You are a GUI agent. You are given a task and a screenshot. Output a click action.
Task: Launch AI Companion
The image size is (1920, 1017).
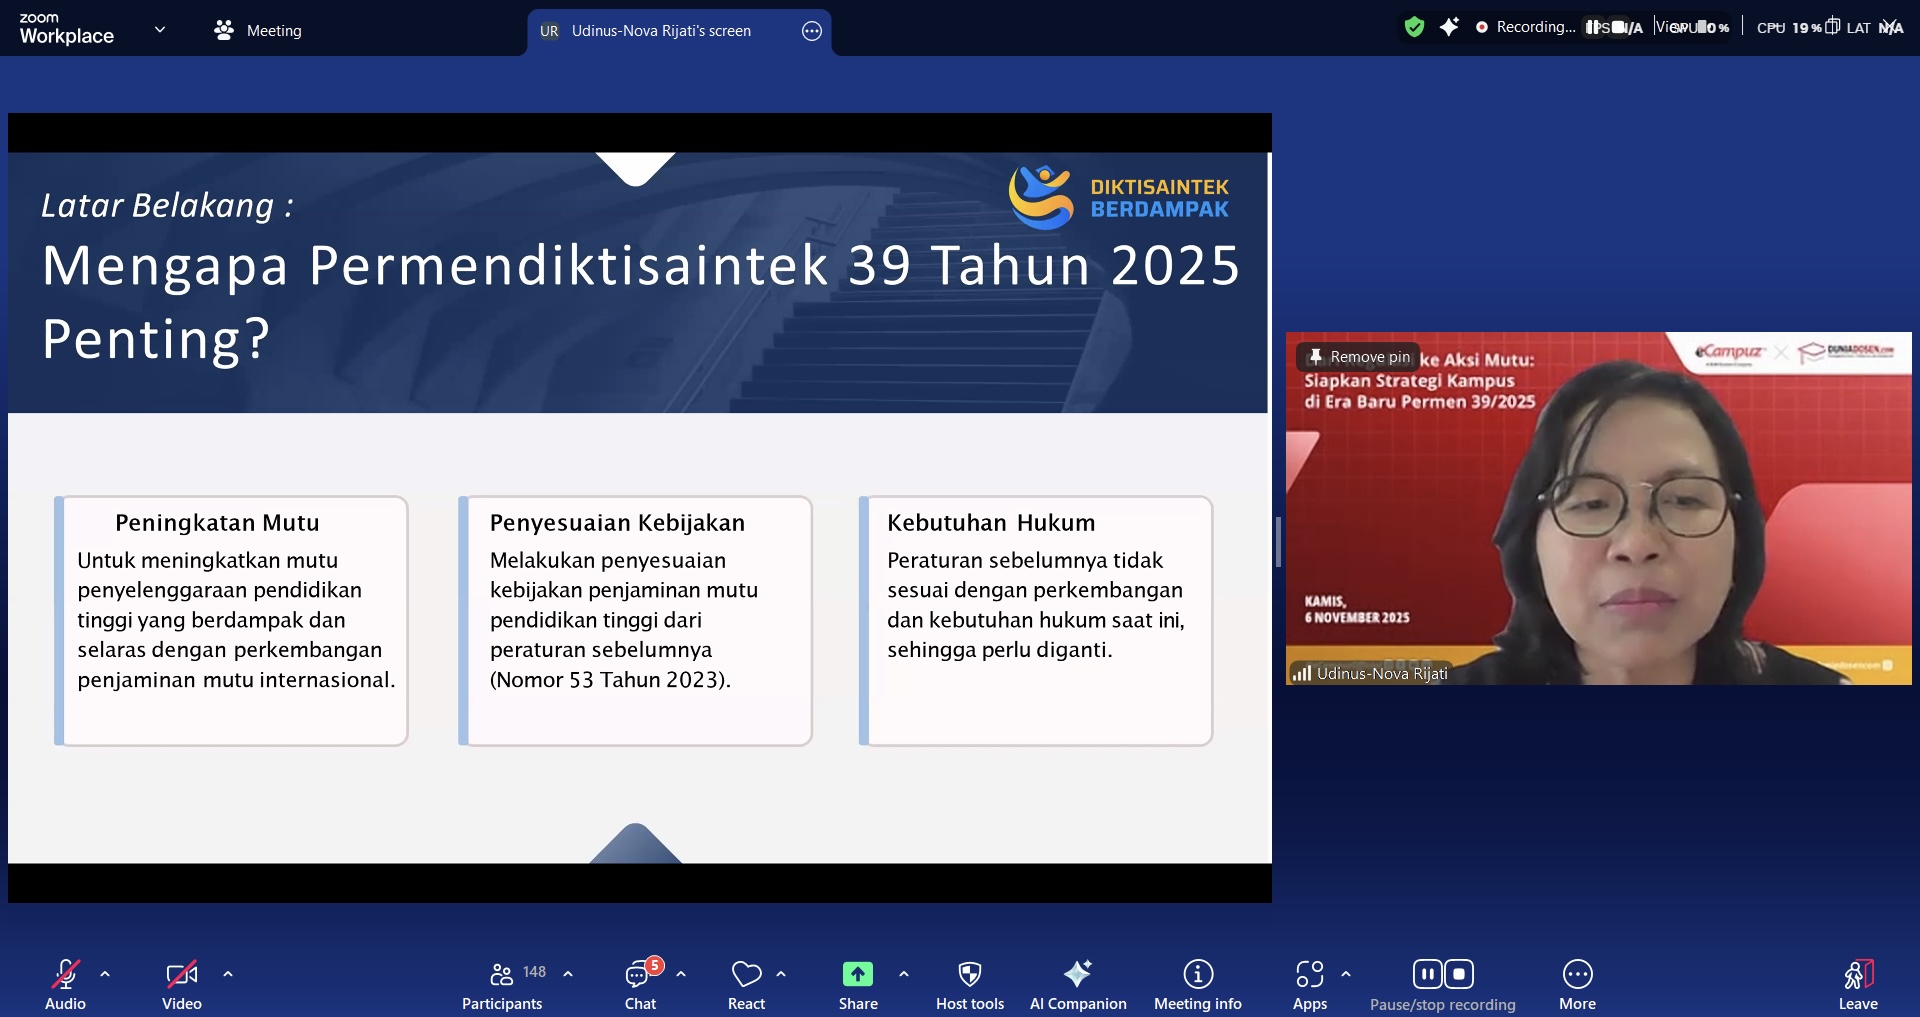pyautogui.click(x=1078, y=983)
